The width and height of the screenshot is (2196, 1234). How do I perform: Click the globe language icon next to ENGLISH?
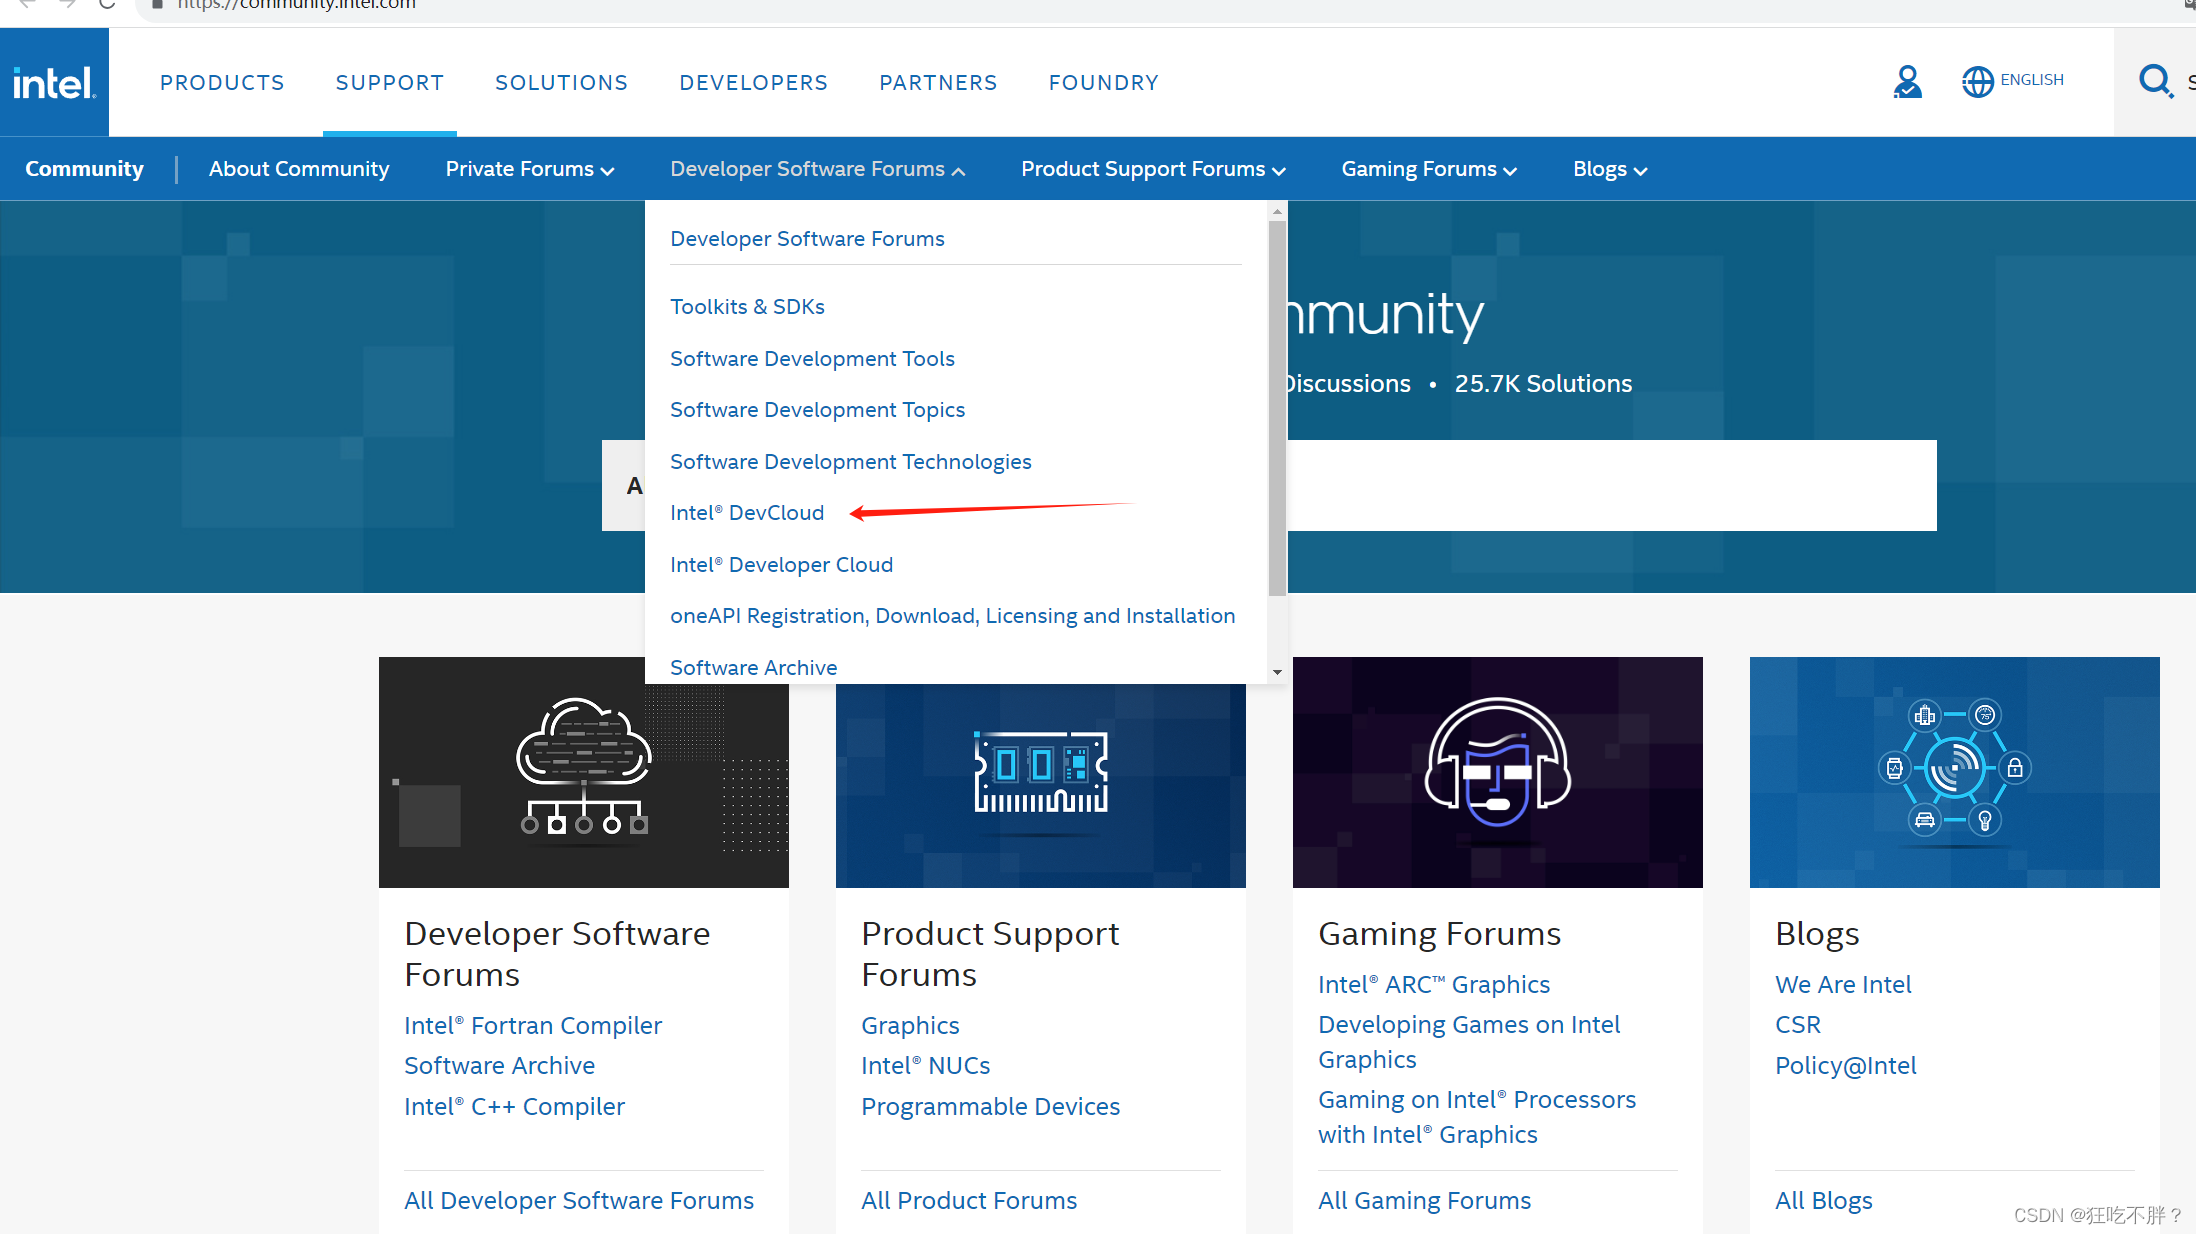point(1977,81)
